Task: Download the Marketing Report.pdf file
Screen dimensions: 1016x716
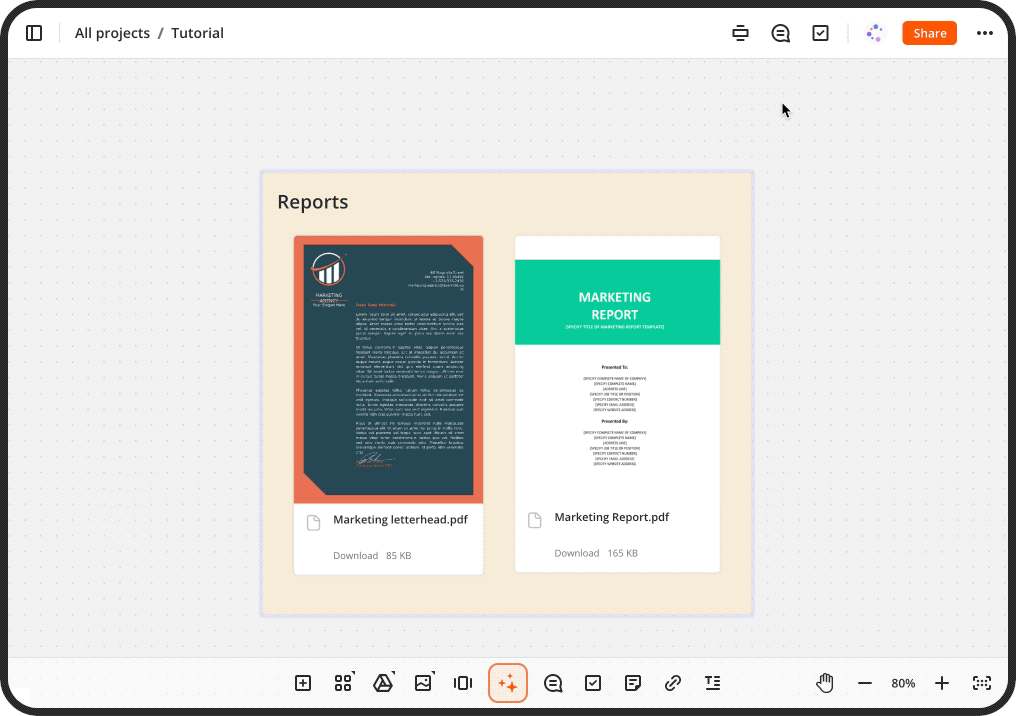Action: click(x=577, y=553)
